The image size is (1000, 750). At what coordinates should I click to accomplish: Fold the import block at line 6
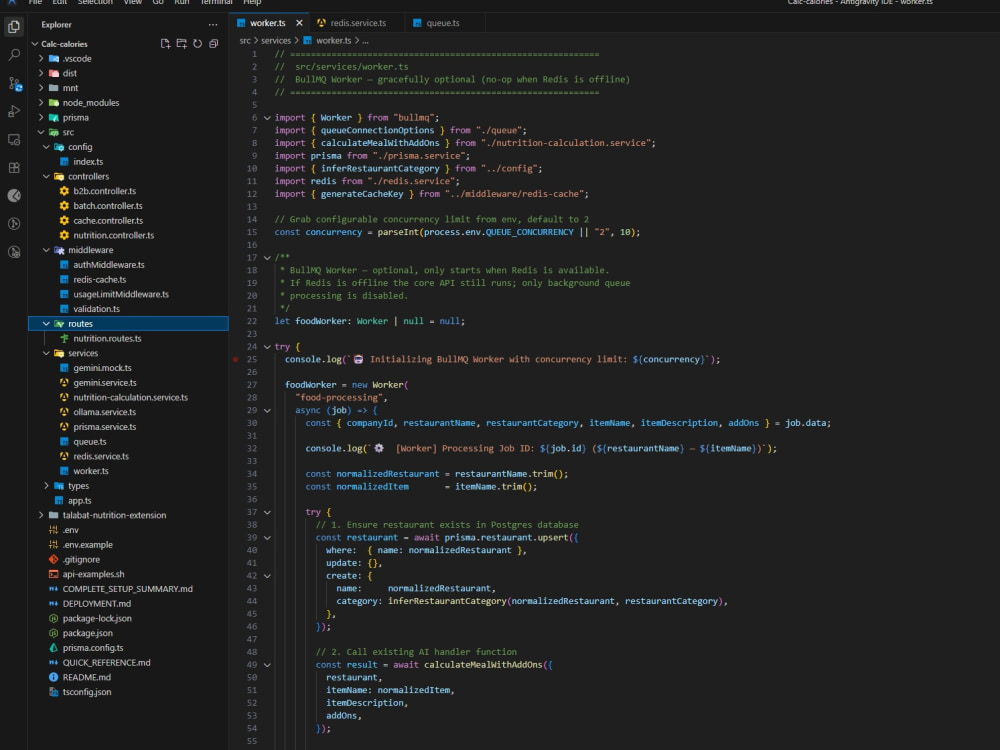pos(267,118)
